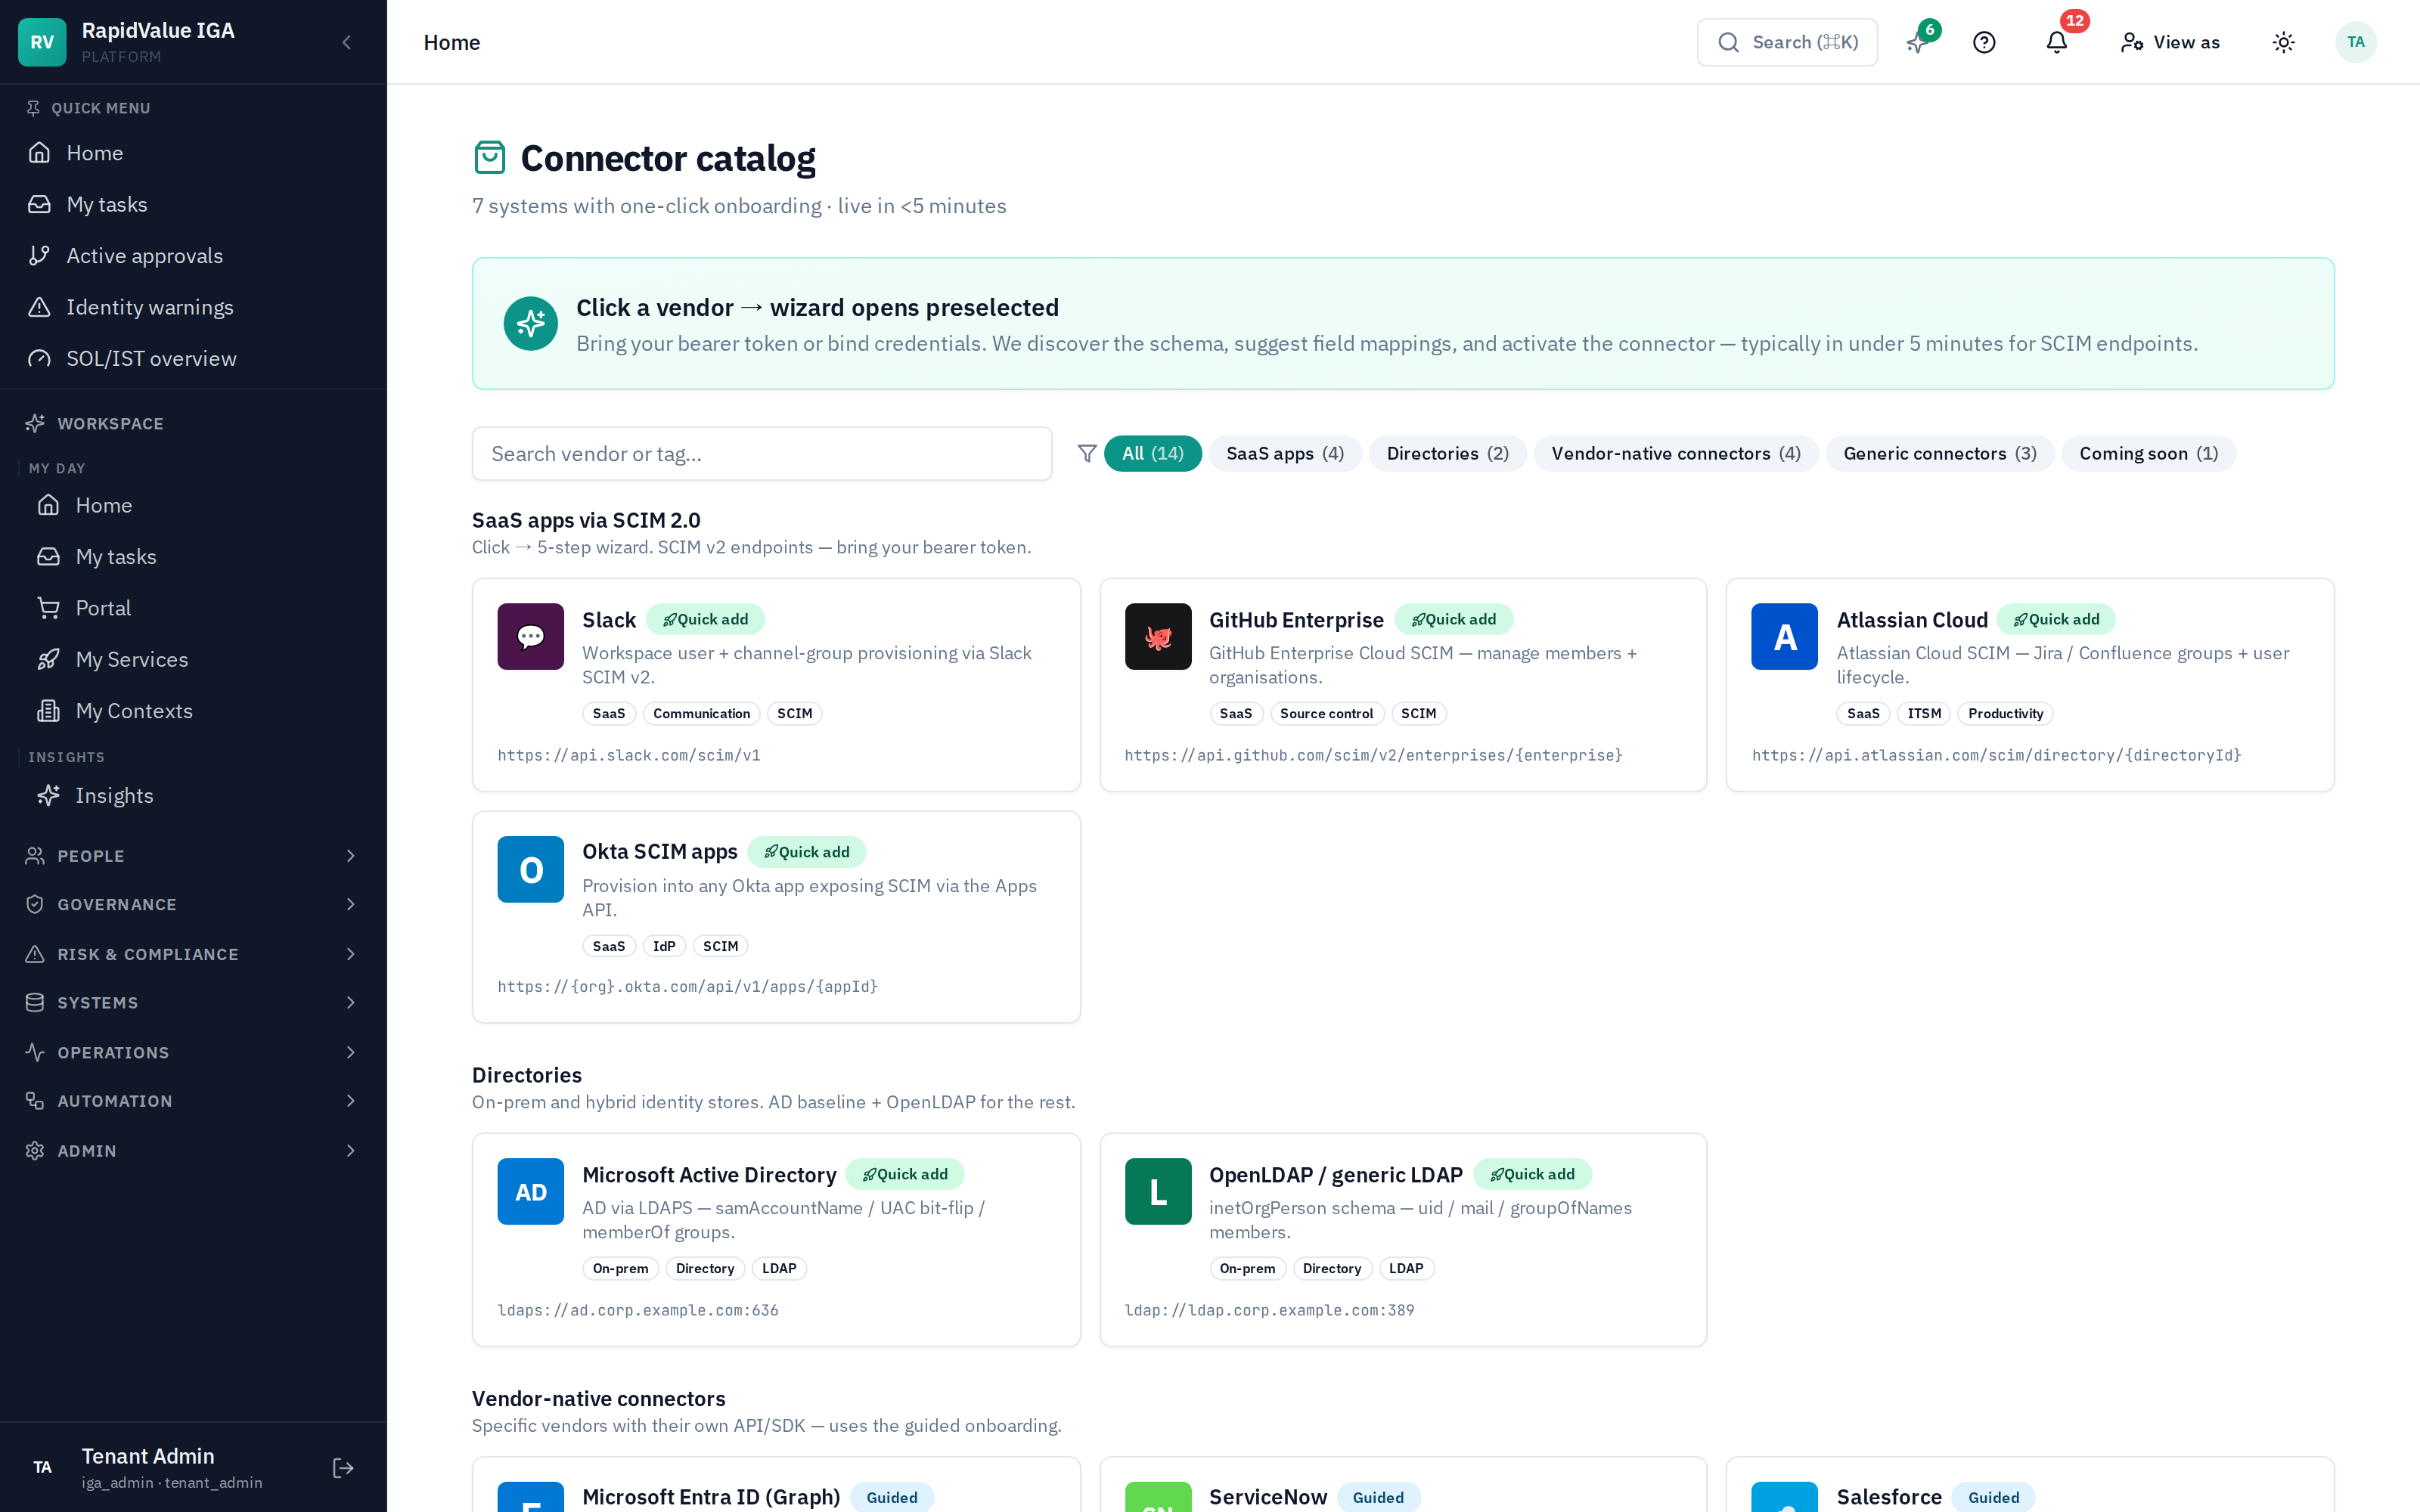Click the wizard info banner sparkle icon
This screenshot has width=2420, height=1512.
click(531, 323)
